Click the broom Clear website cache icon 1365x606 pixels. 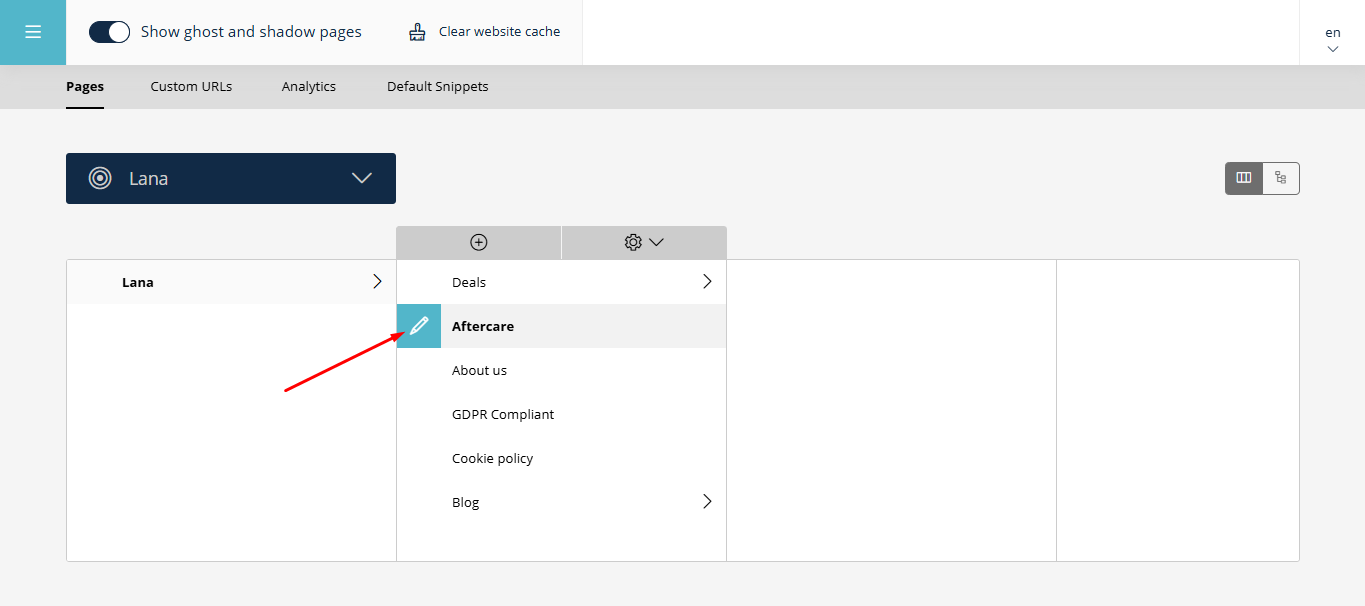click(x=417, y=32)
